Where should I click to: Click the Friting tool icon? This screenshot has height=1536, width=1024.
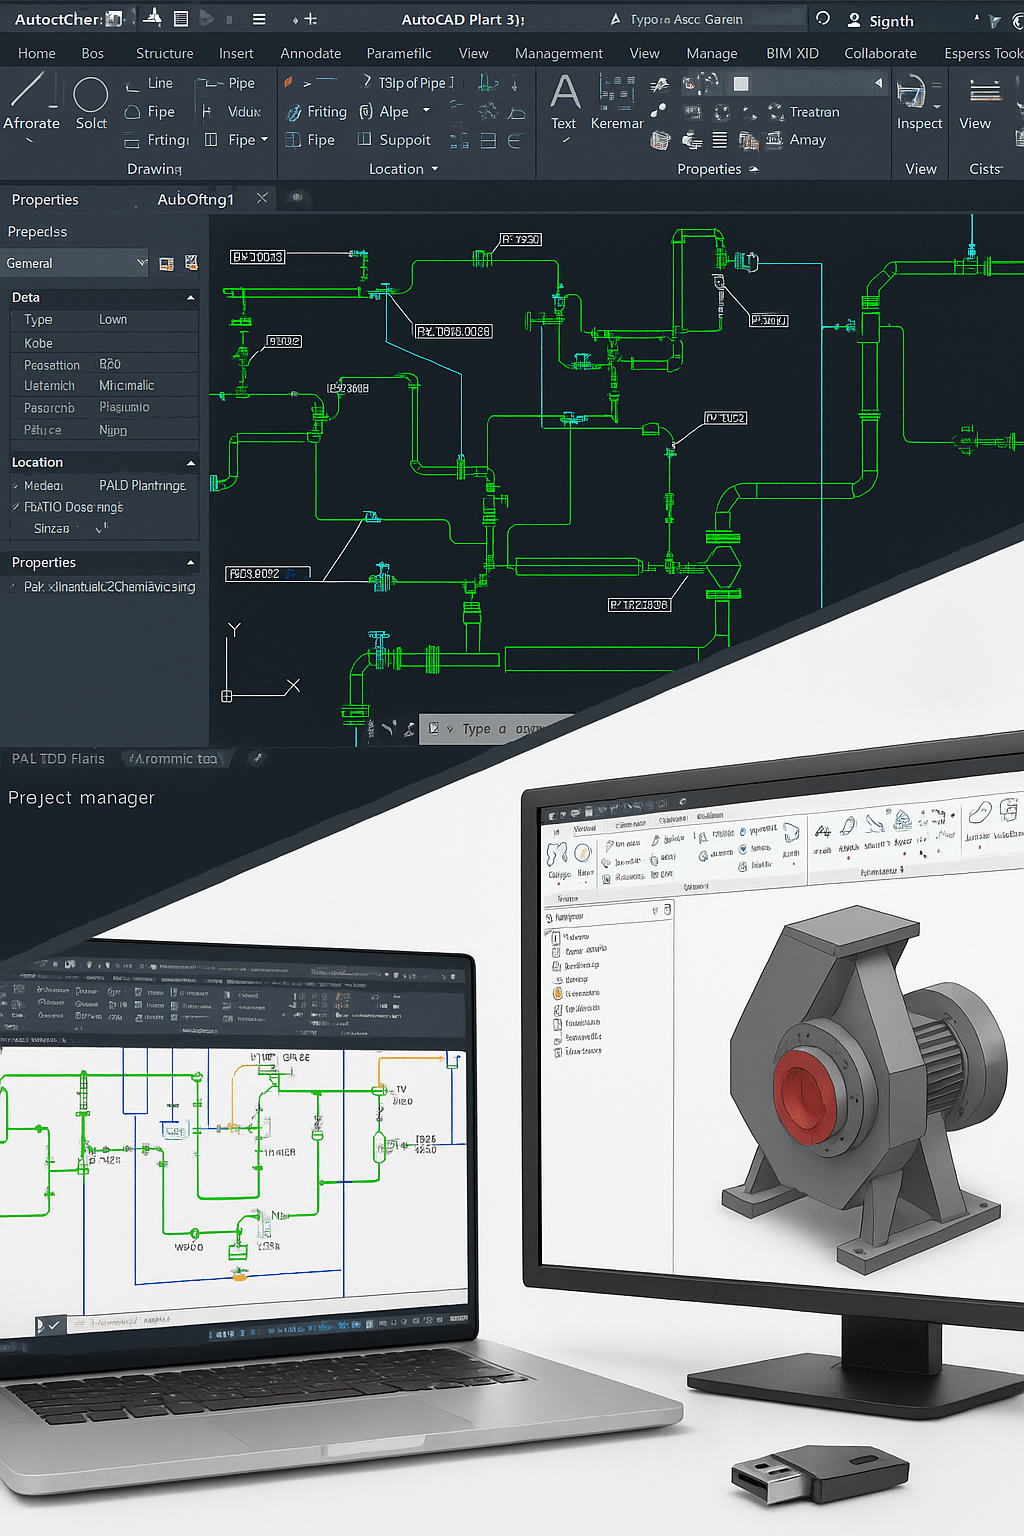tap(294, 113)
